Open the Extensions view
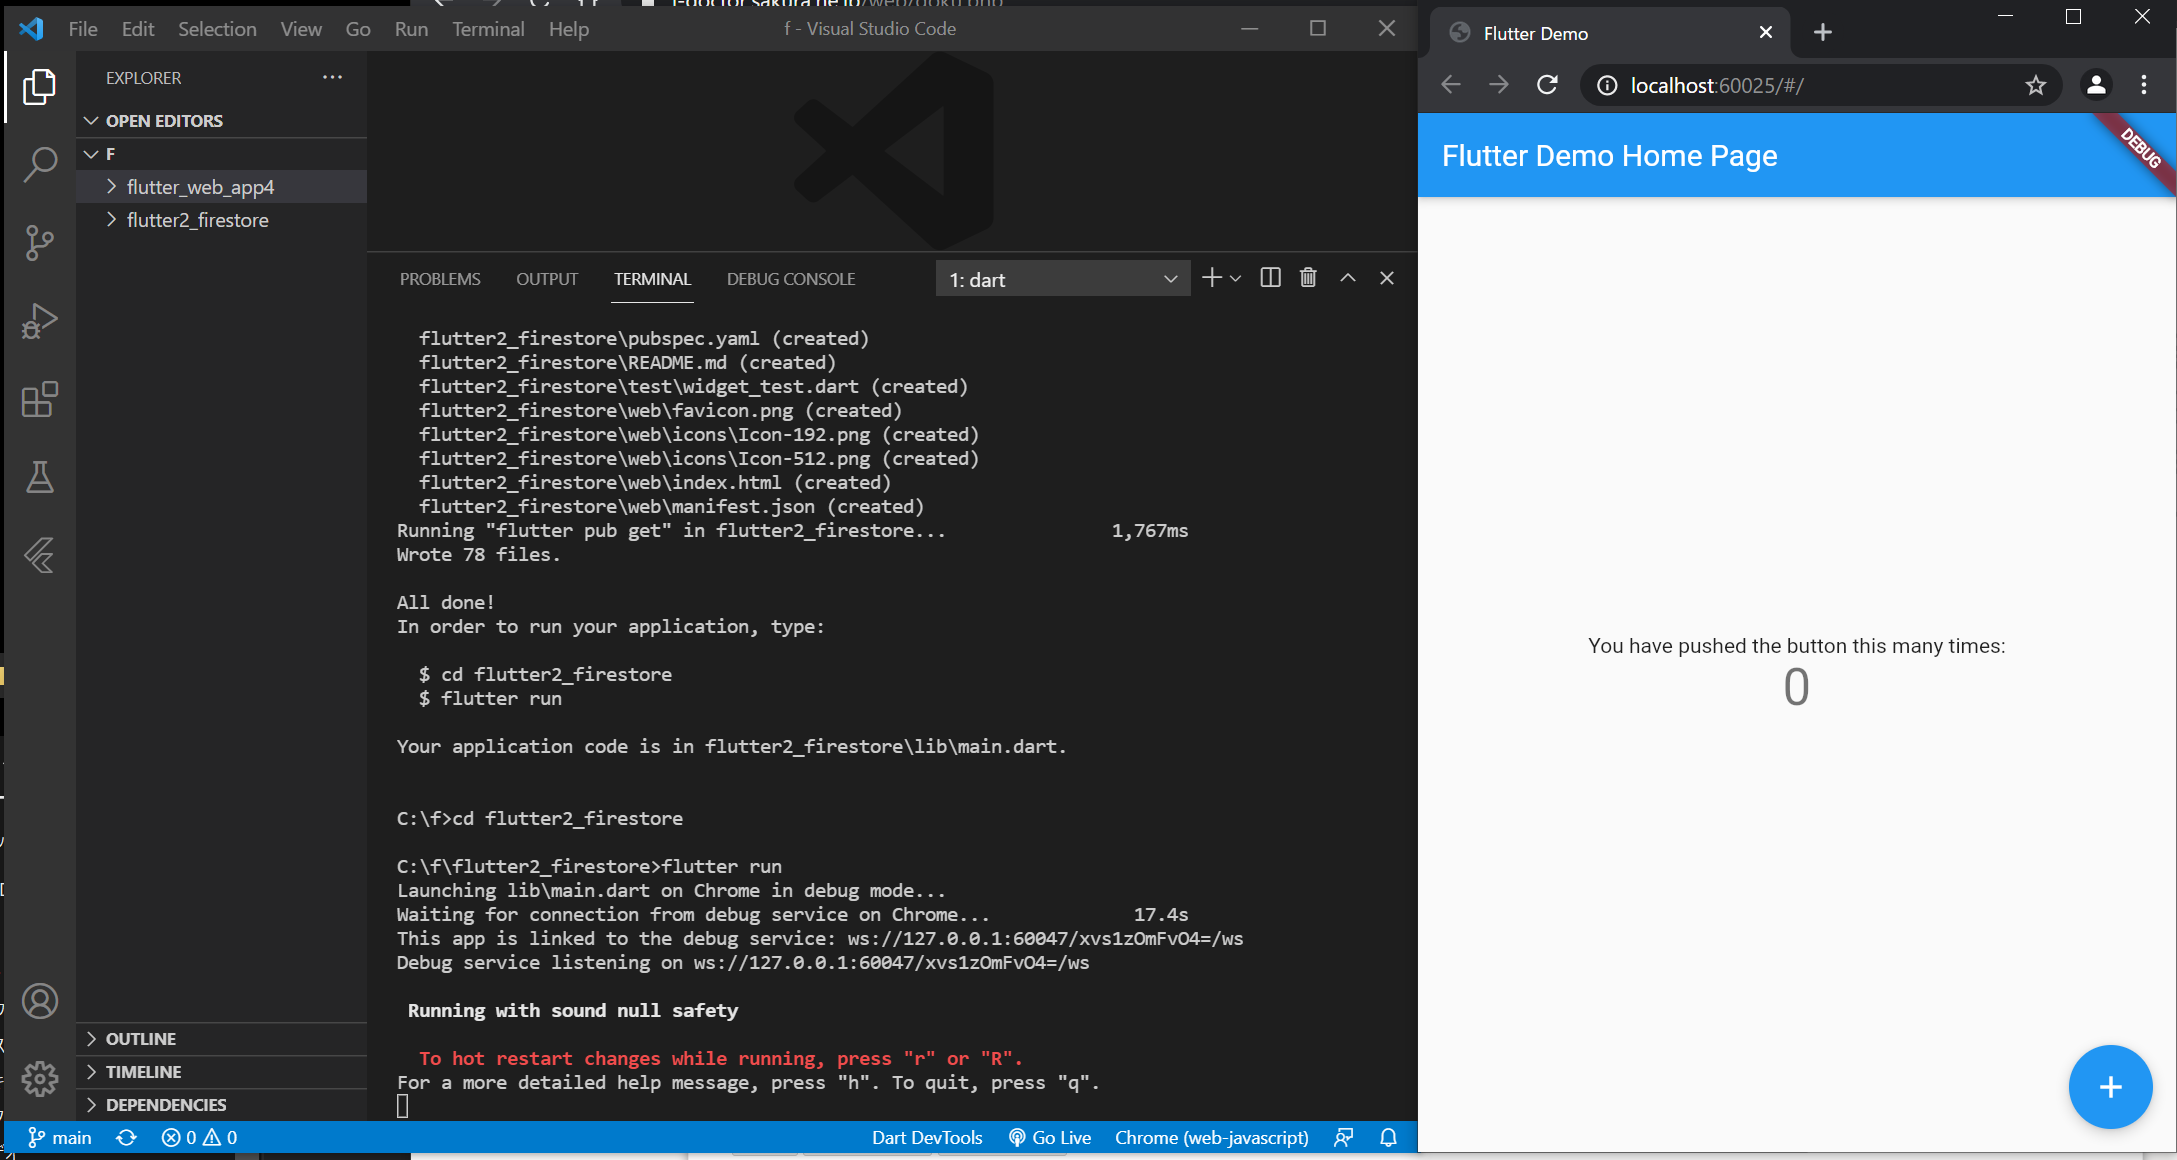 coord(40,399)
